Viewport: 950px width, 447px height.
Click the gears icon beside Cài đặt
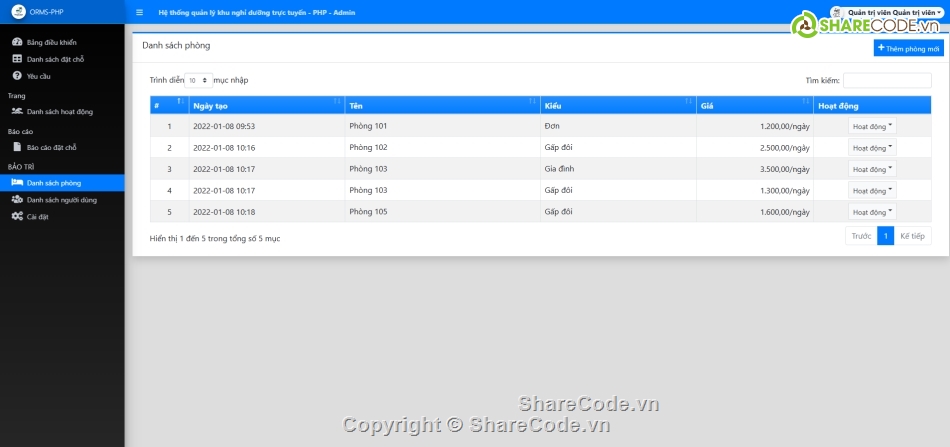pos(17,216)
